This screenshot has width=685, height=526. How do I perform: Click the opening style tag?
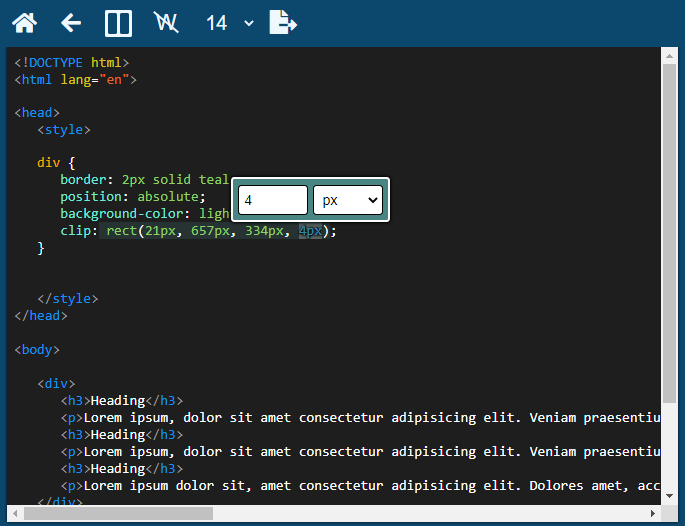click(64, 130)
